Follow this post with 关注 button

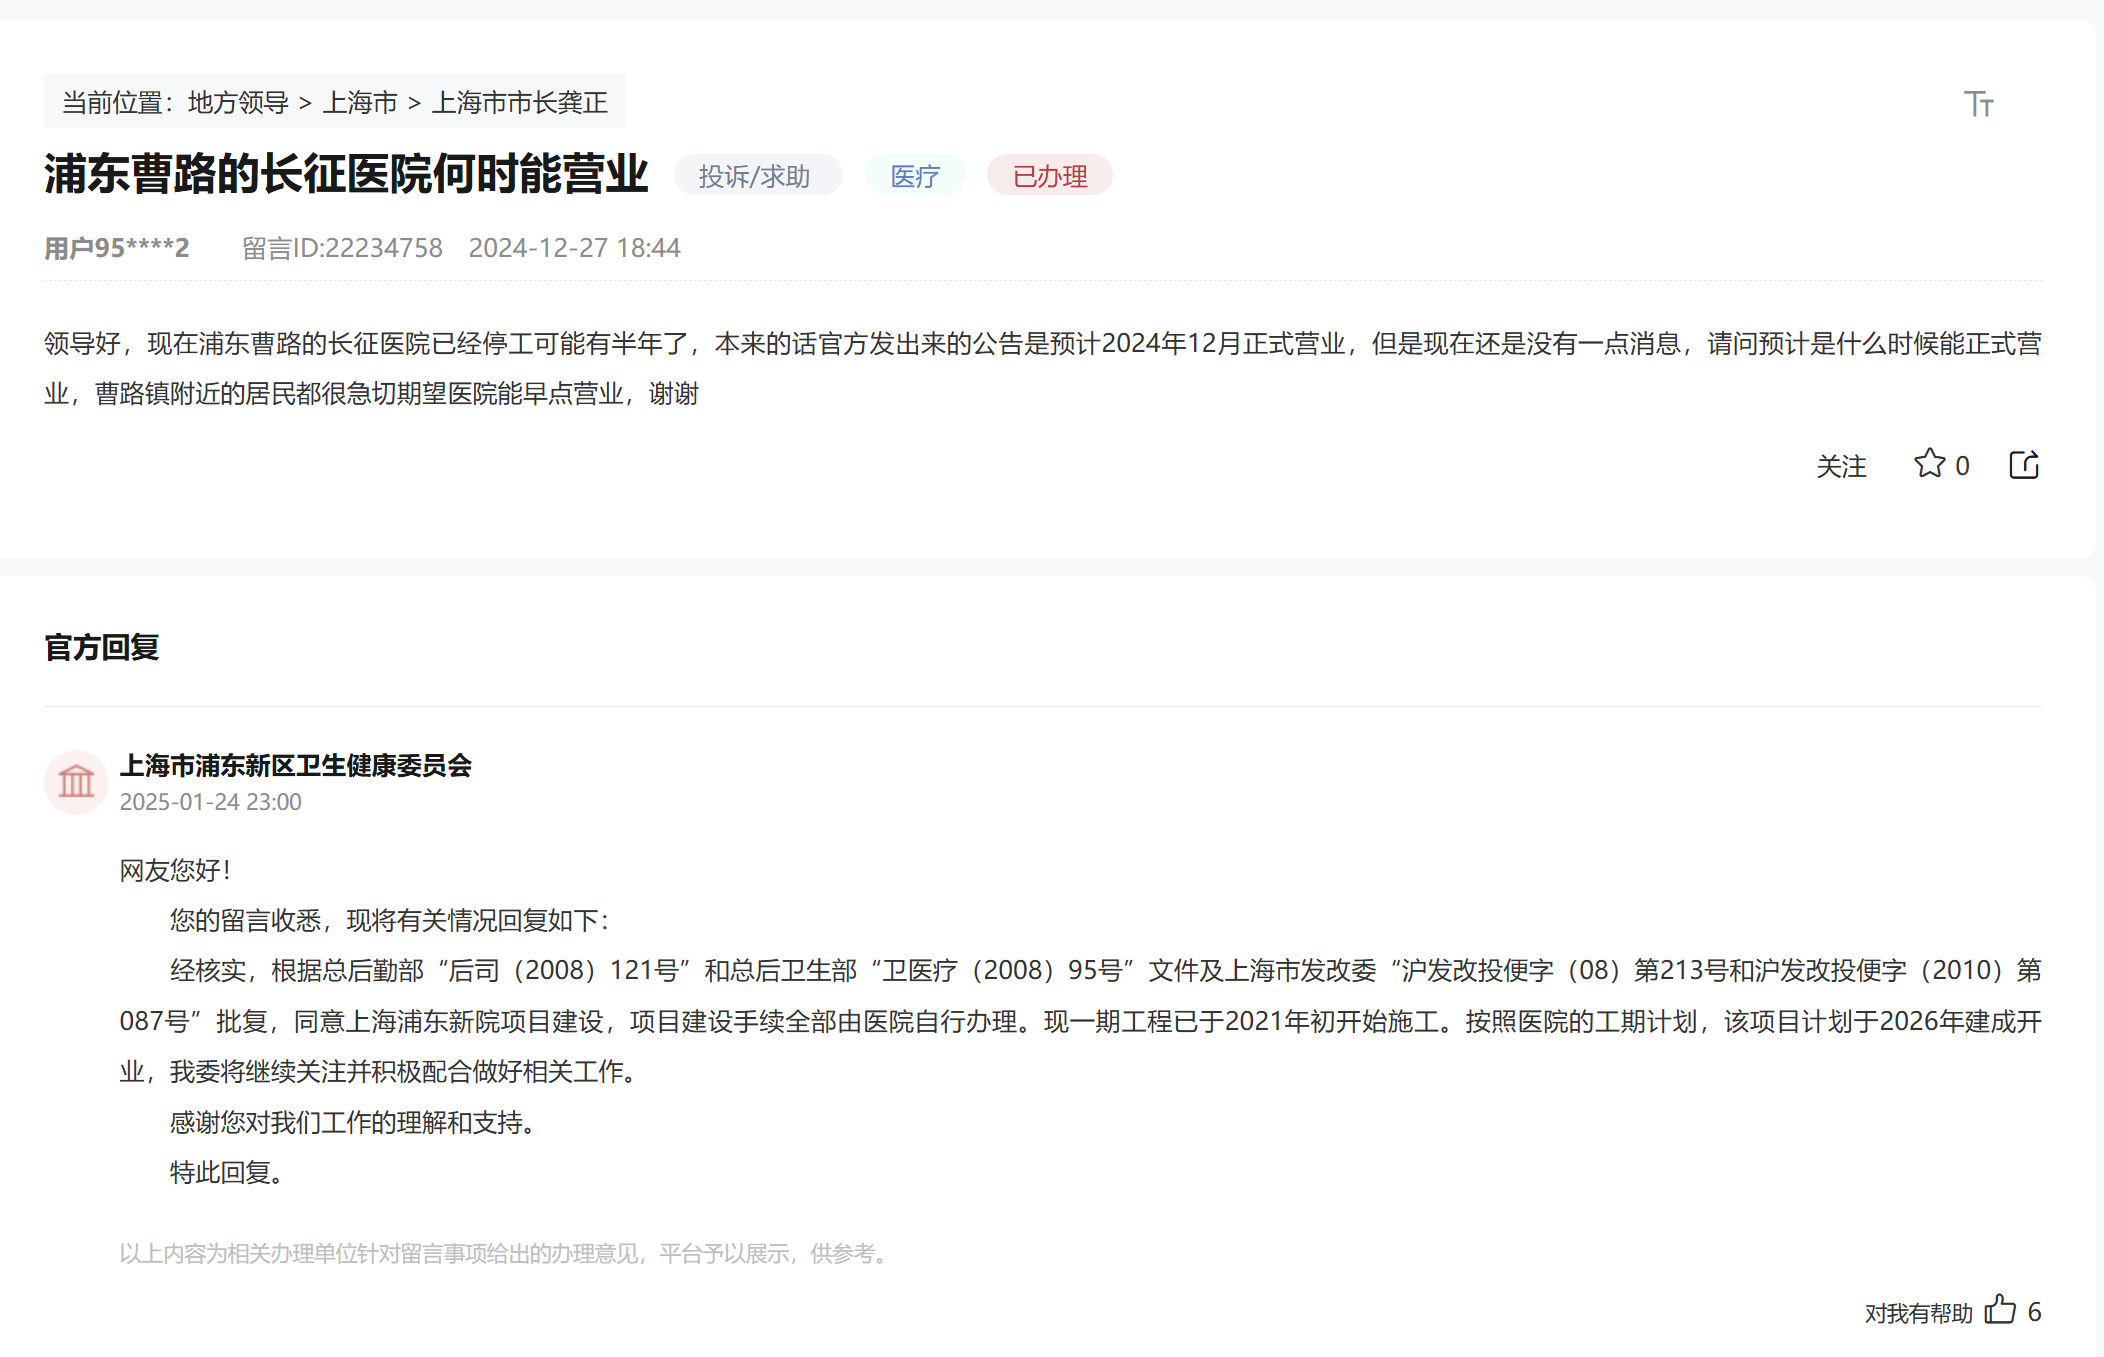pyautogui.click(x=1841, y=465)
